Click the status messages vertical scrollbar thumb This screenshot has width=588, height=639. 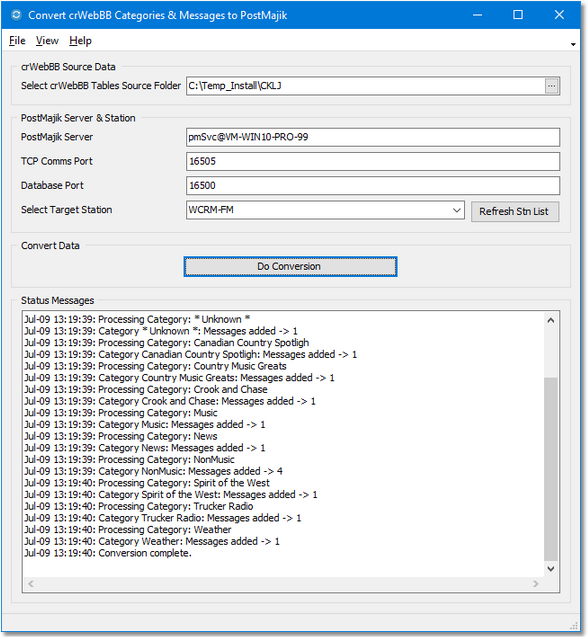coord(551,469)
